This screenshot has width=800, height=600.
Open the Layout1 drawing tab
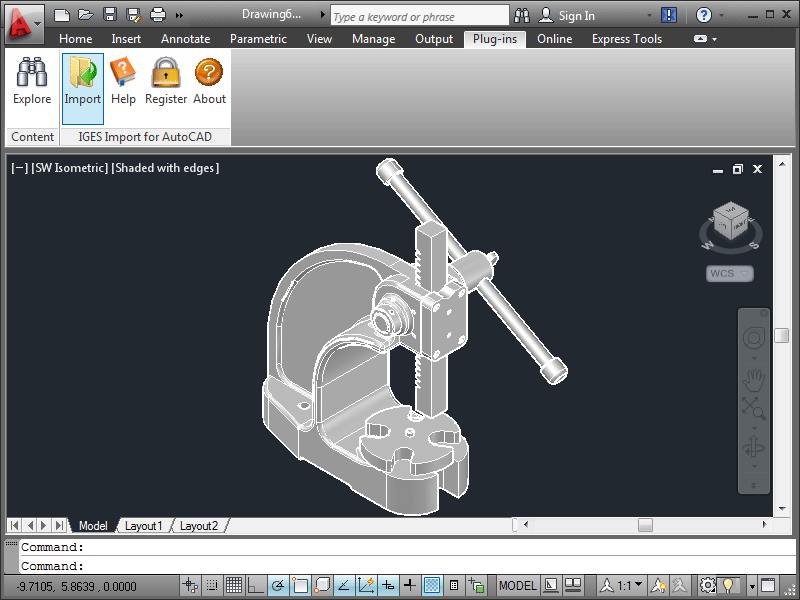143,526
